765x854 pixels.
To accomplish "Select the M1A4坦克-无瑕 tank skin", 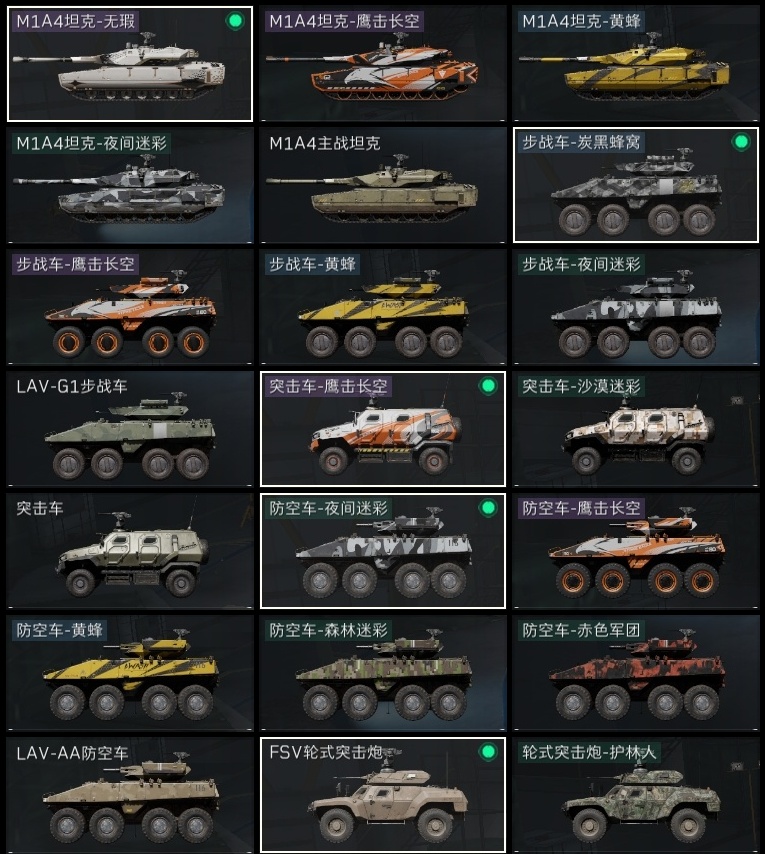I will point(130,64).
